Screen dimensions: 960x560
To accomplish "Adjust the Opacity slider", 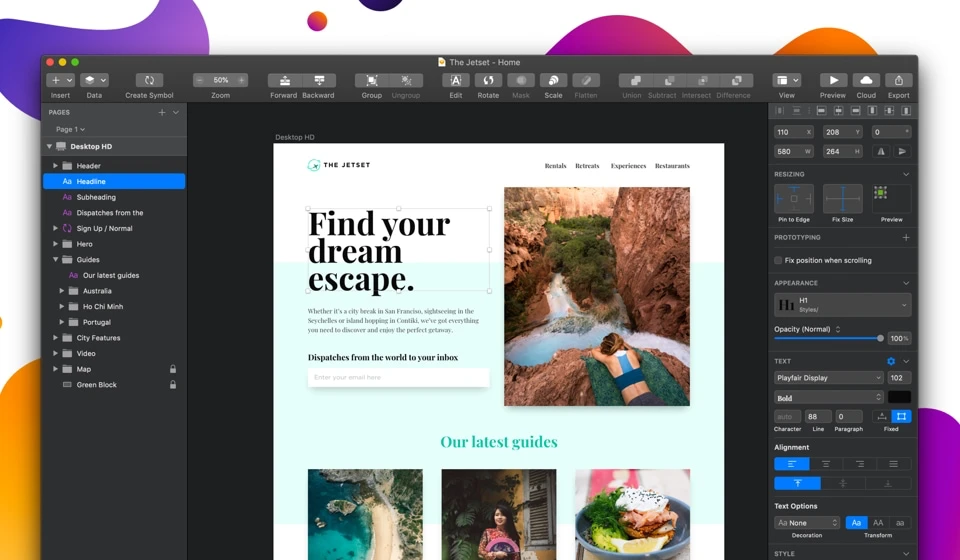I will 829,338.
